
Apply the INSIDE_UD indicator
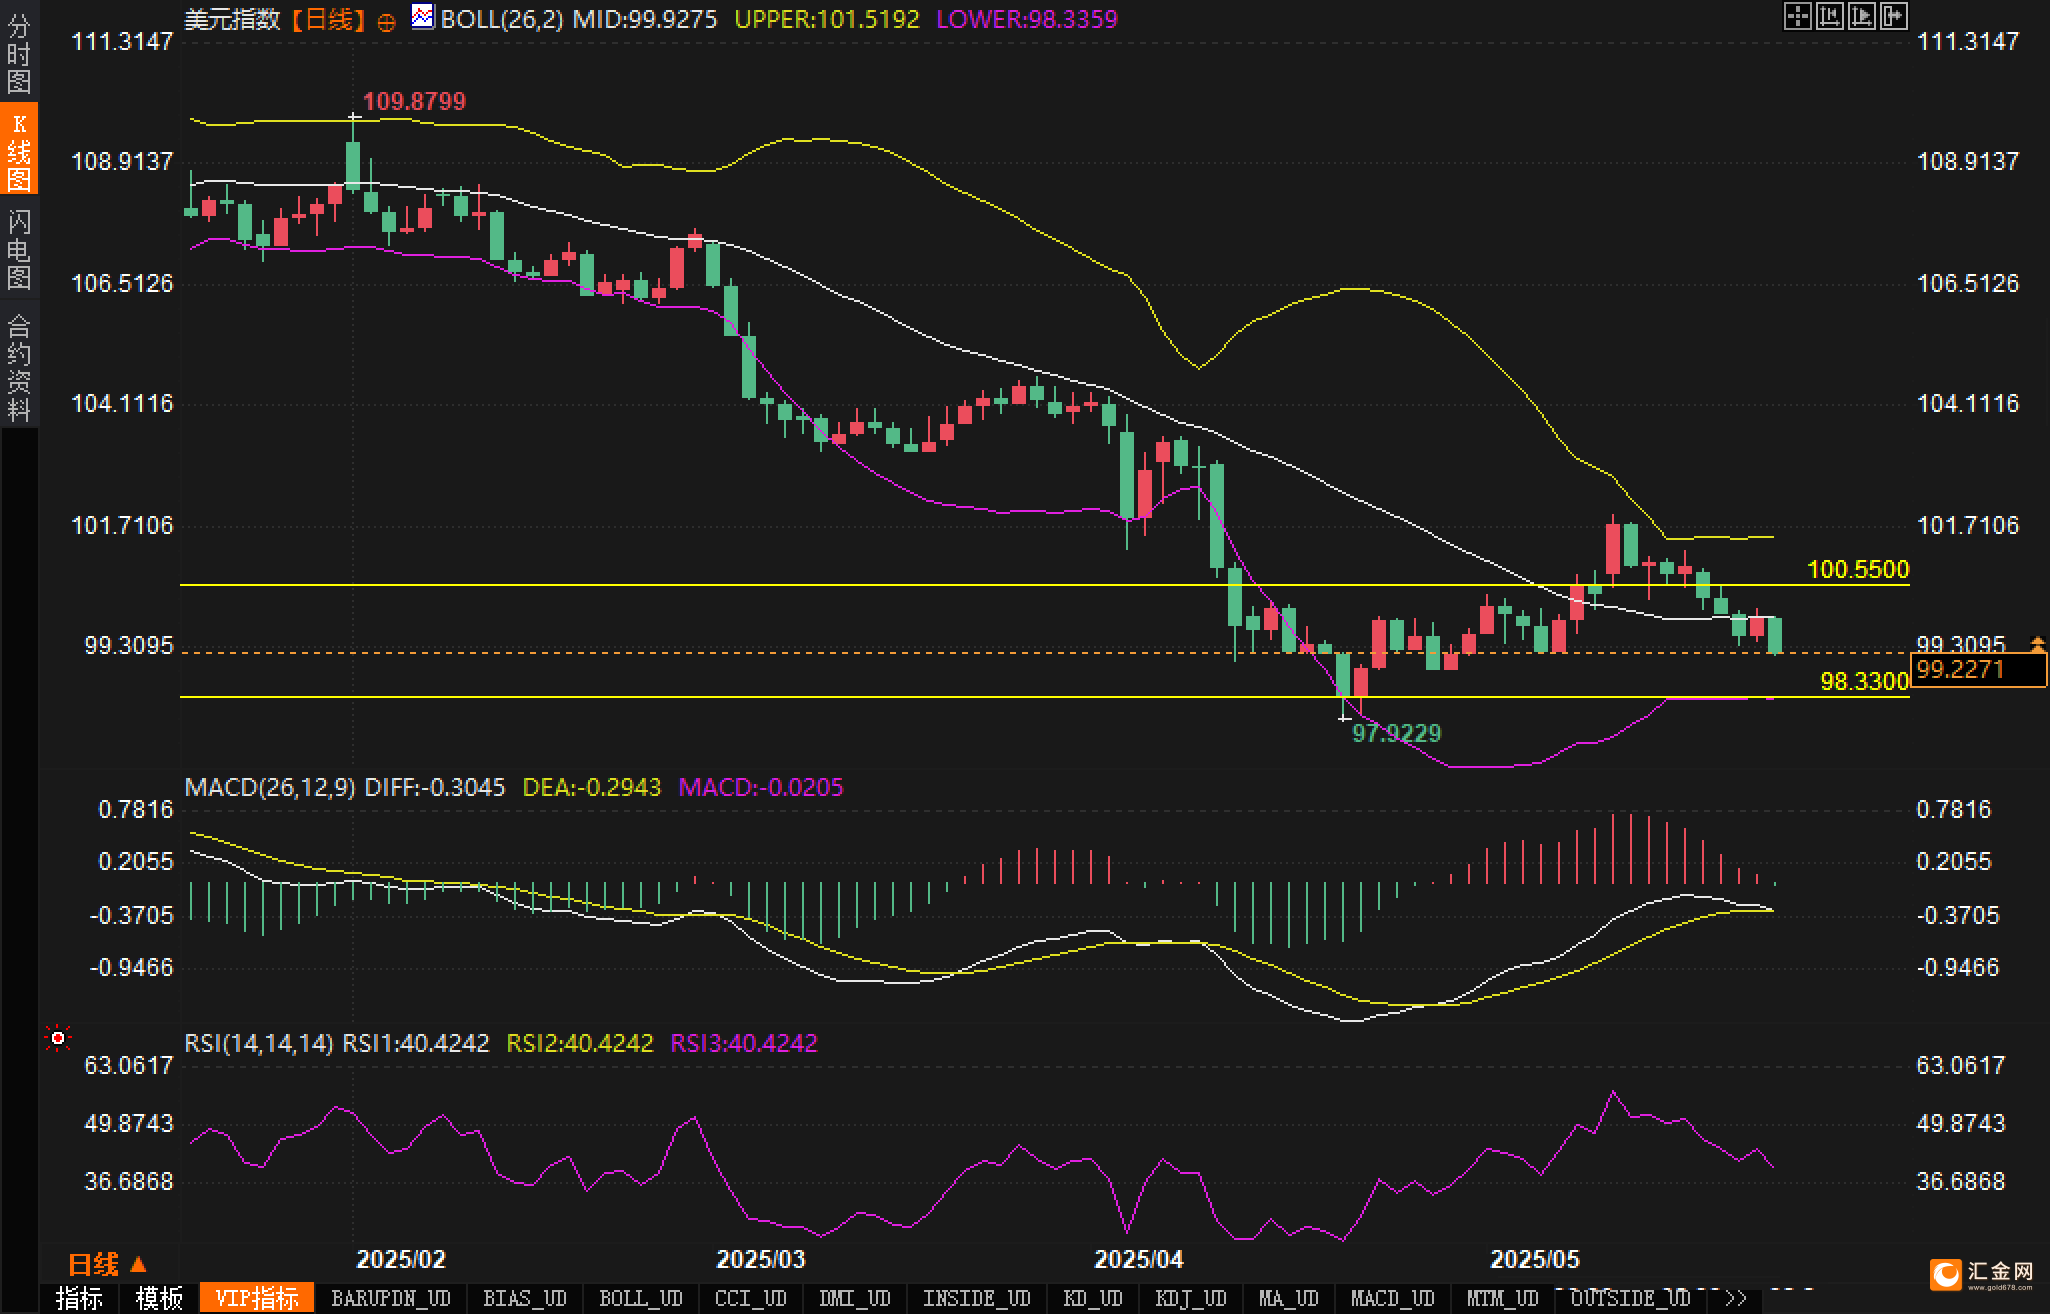click(977, 1298)
